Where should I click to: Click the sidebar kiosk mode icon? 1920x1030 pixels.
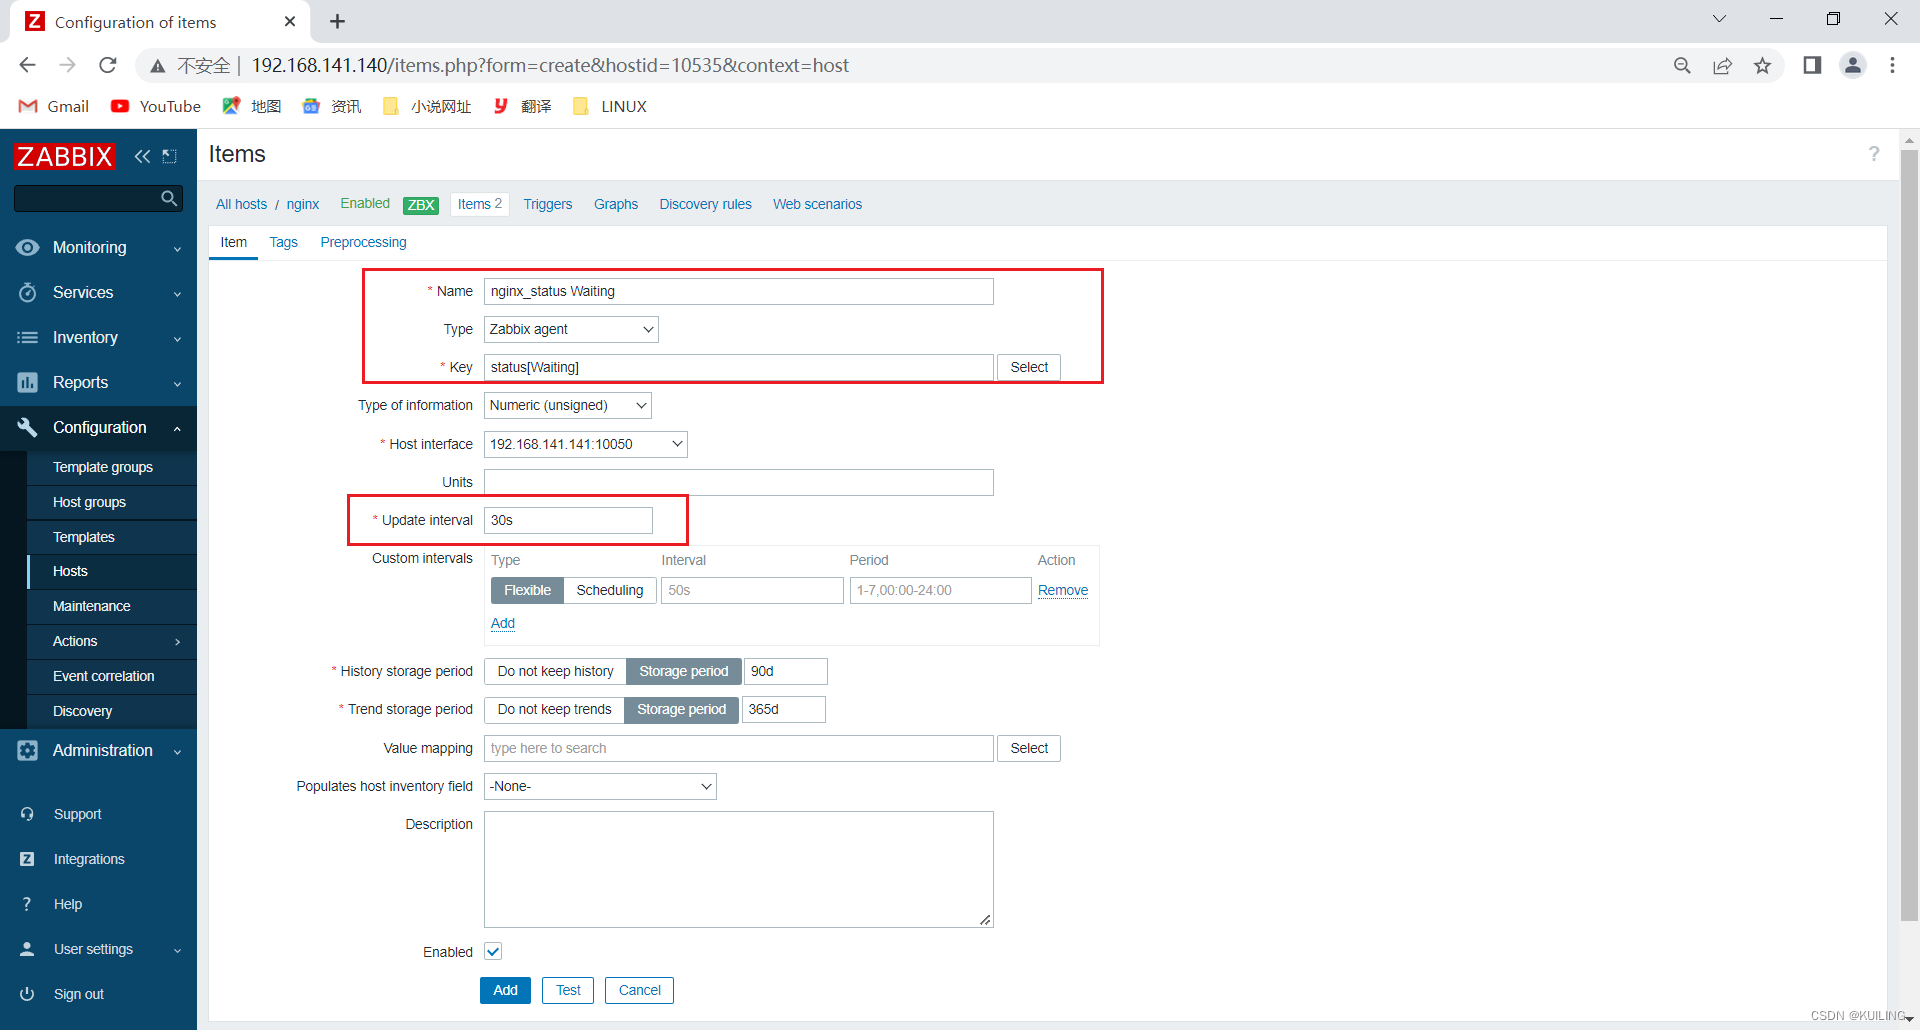[x=170, y=156]
